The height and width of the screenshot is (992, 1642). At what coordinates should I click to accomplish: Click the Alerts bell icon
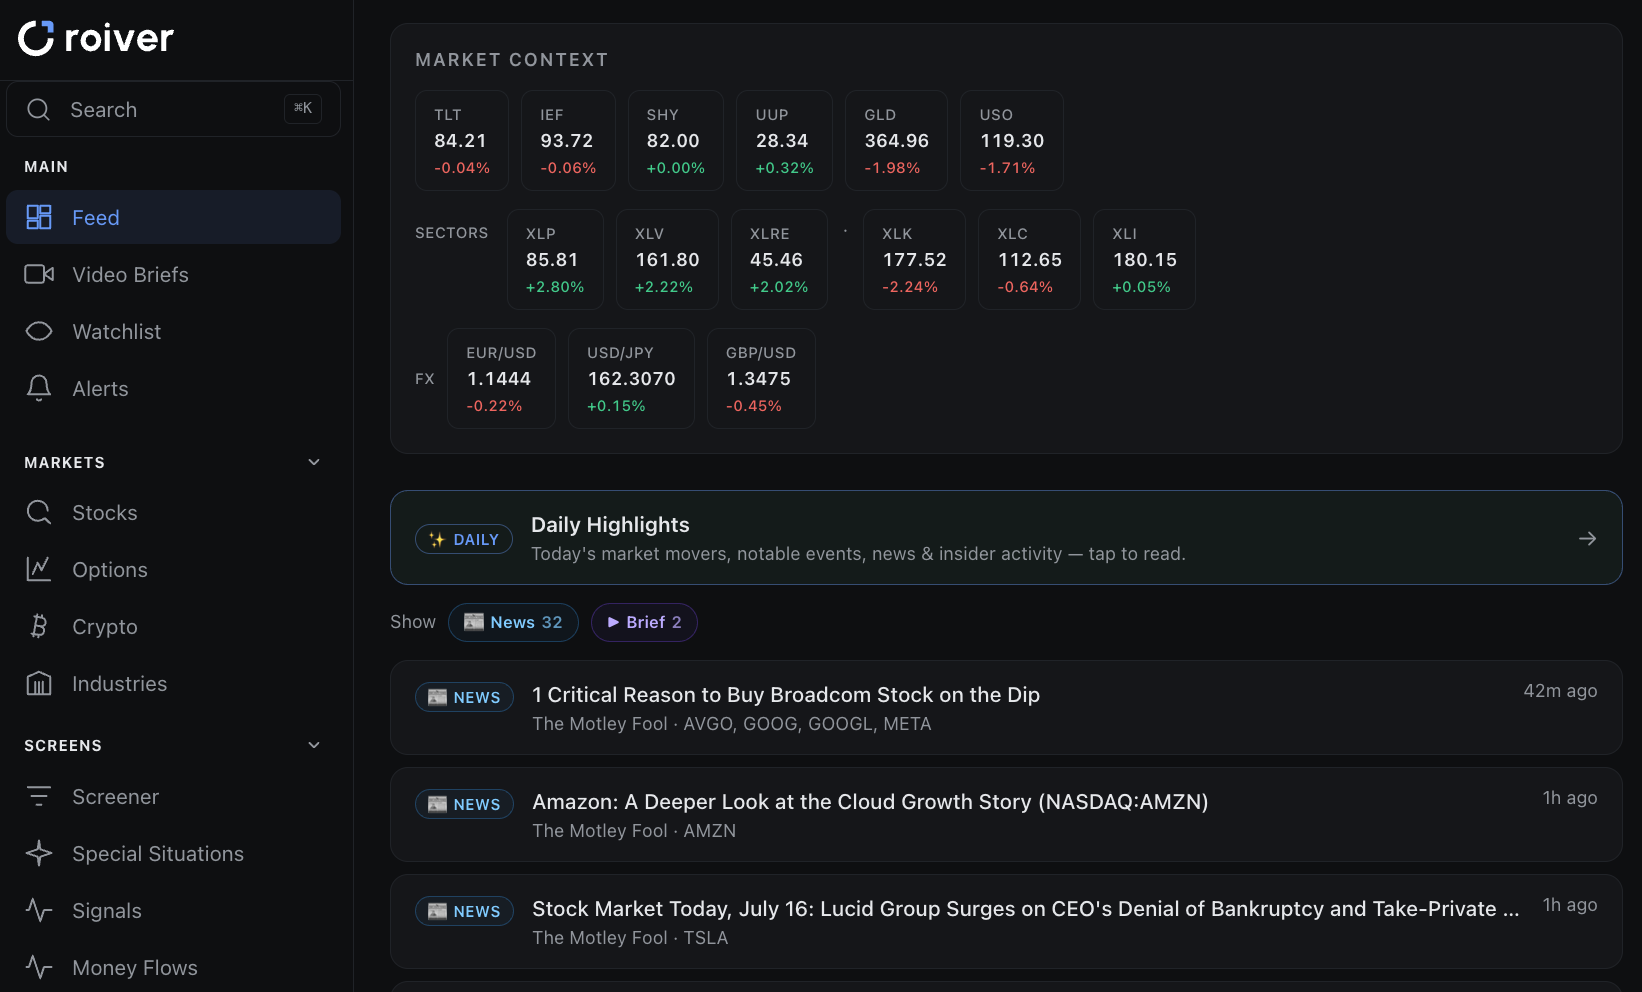[39, 388]
